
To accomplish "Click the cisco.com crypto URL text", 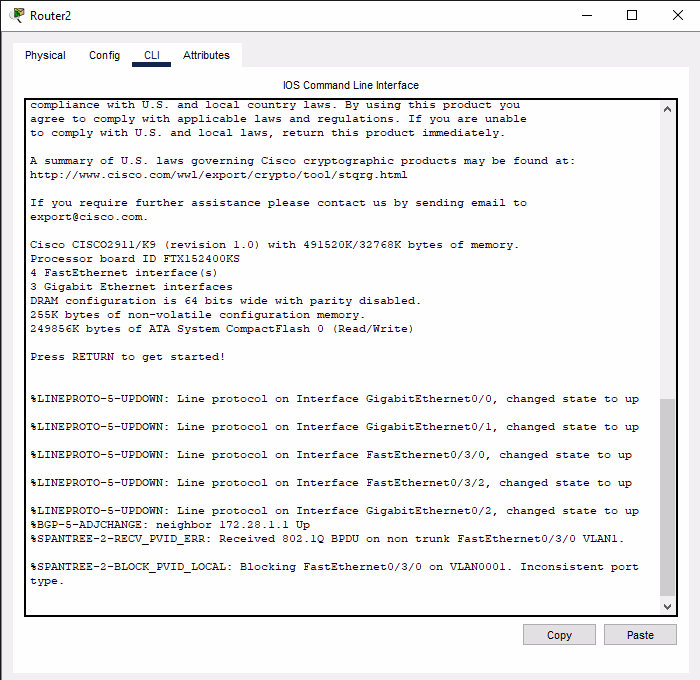I will click(219, 175).
